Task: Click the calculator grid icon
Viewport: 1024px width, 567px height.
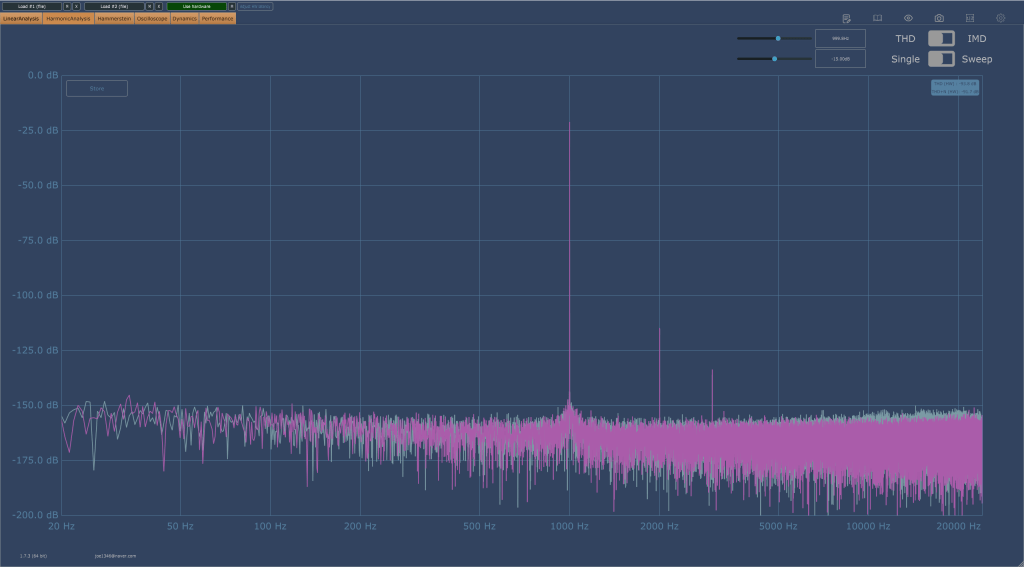Action: click(x=969, y=18)
